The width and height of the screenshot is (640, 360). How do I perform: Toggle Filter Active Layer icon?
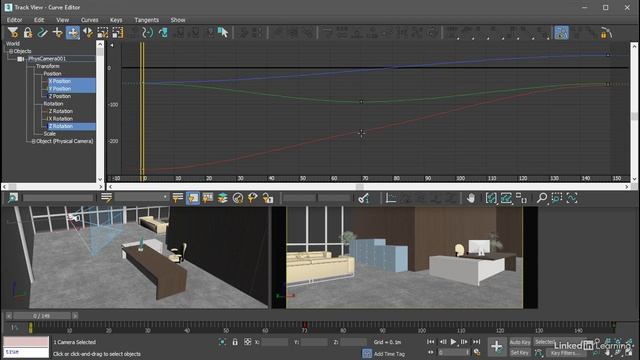tap(222, 198)
